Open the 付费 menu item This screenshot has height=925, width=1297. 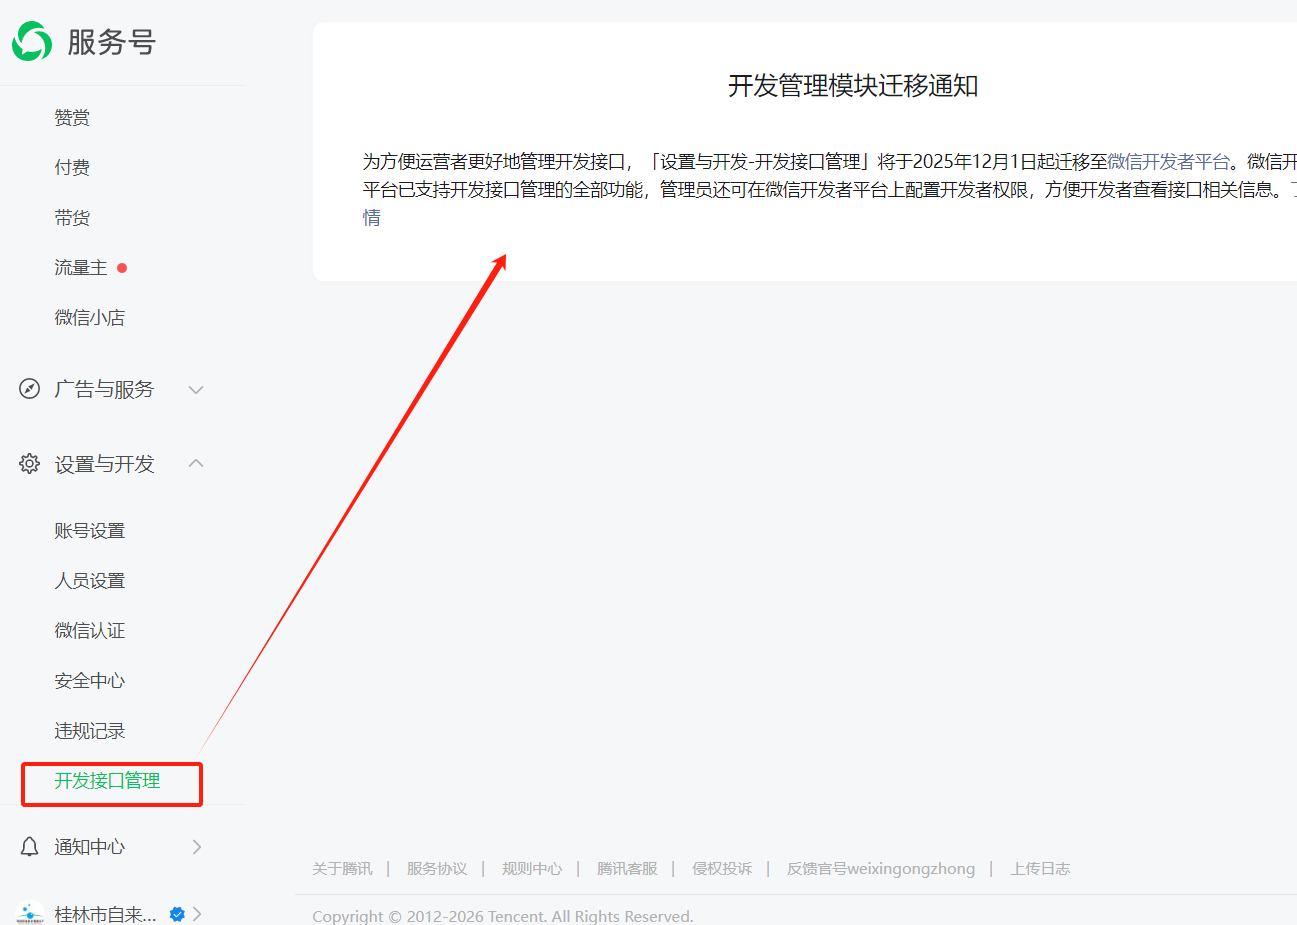[72, 168]
